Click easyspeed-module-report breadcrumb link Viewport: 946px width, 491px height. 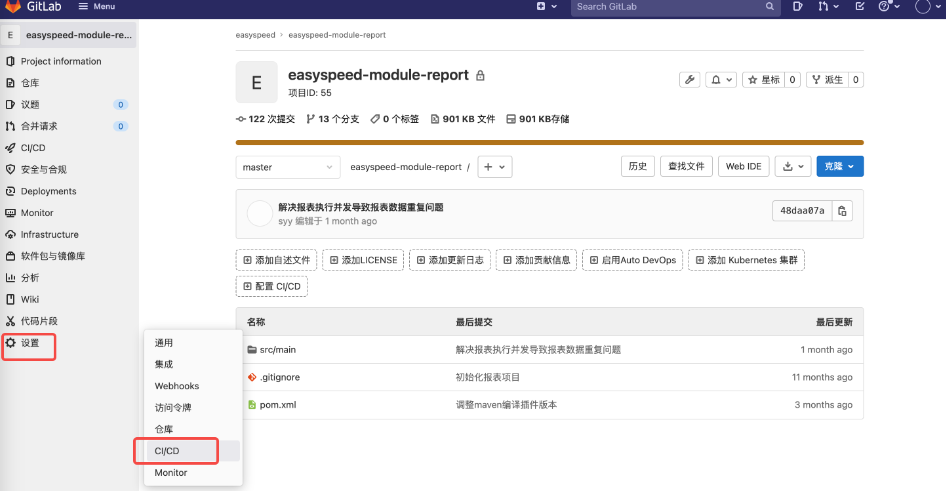[337, 35]
